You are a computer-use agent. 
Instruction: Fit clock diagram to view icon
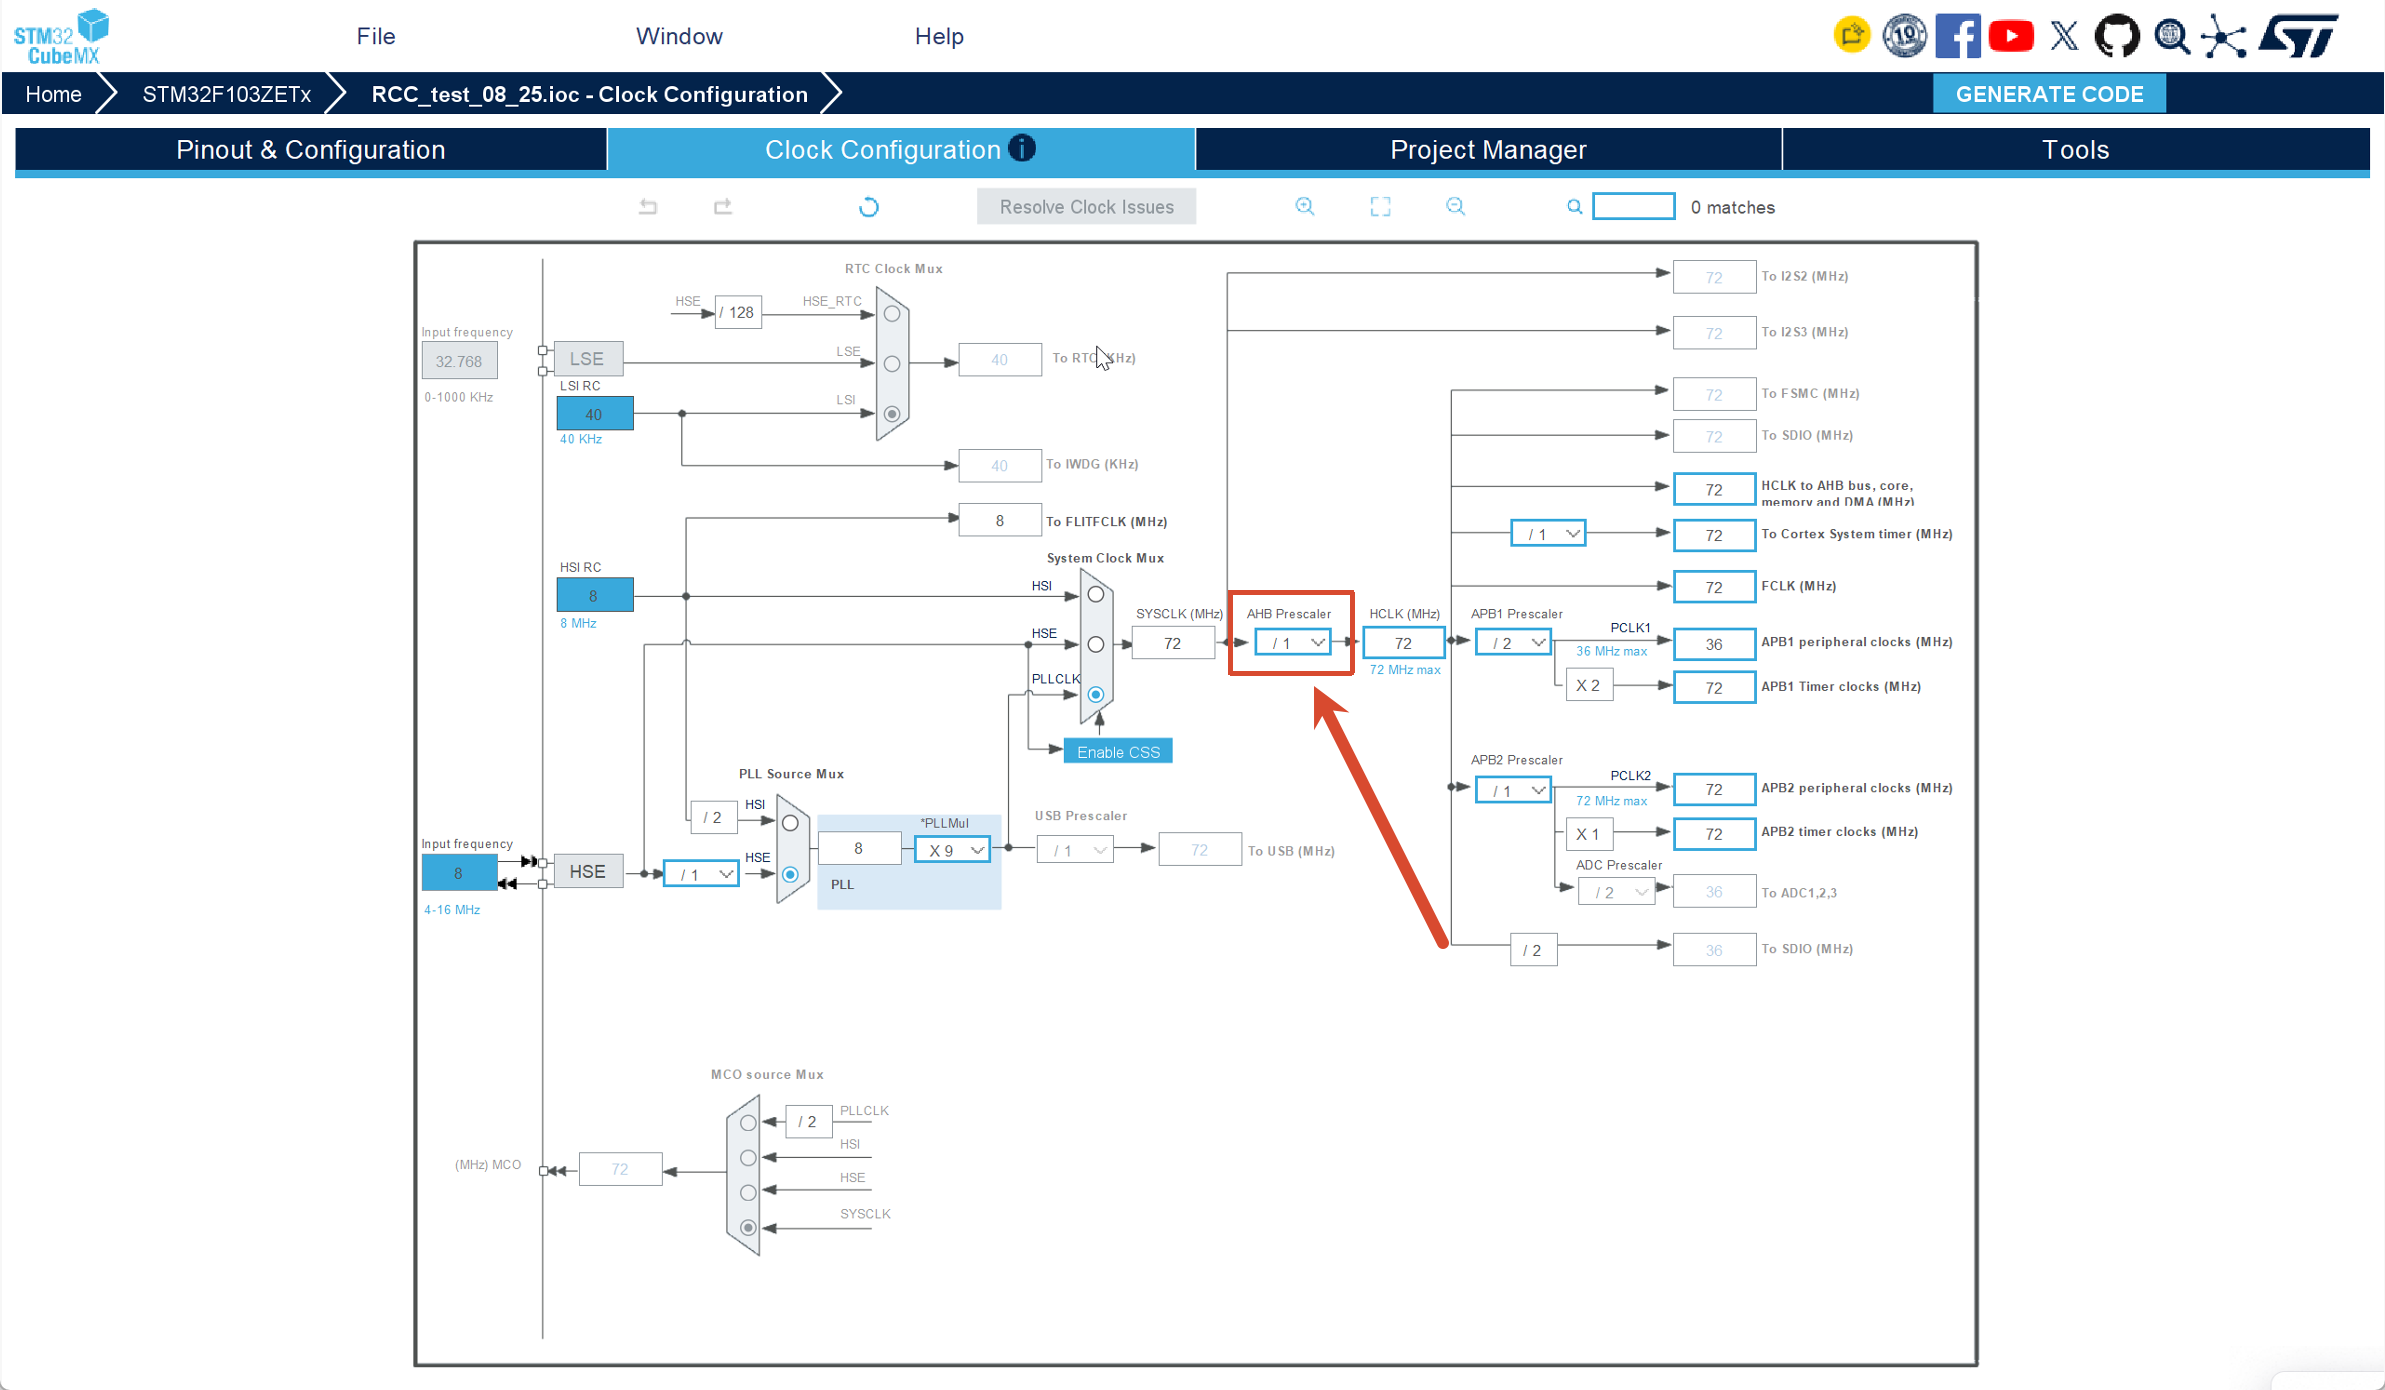(x=1380, y=207)
